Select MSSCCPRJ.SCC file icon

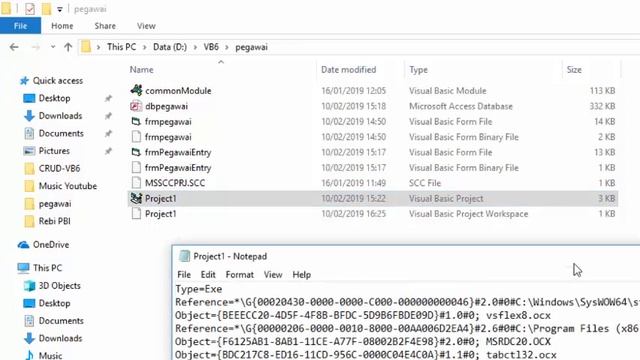[136, 183]
